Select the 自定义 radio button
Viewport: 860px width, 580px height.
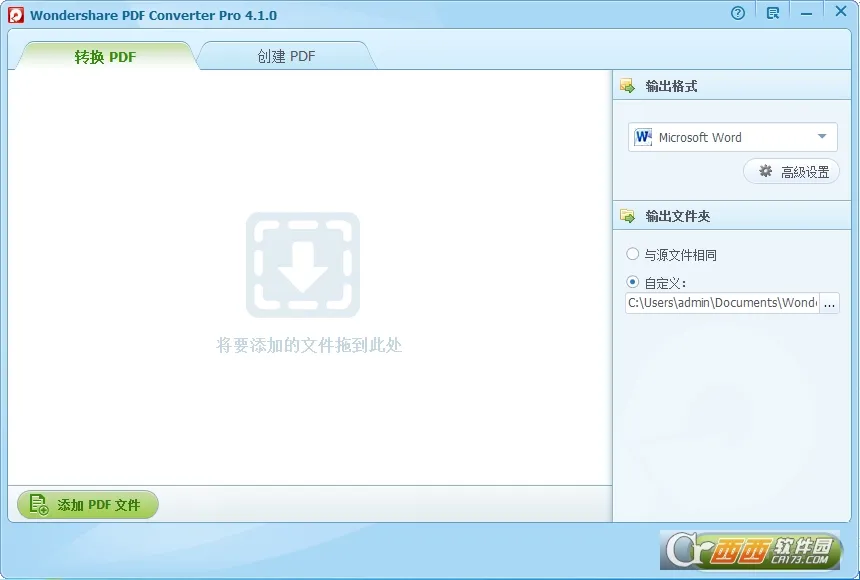[632, 282]
